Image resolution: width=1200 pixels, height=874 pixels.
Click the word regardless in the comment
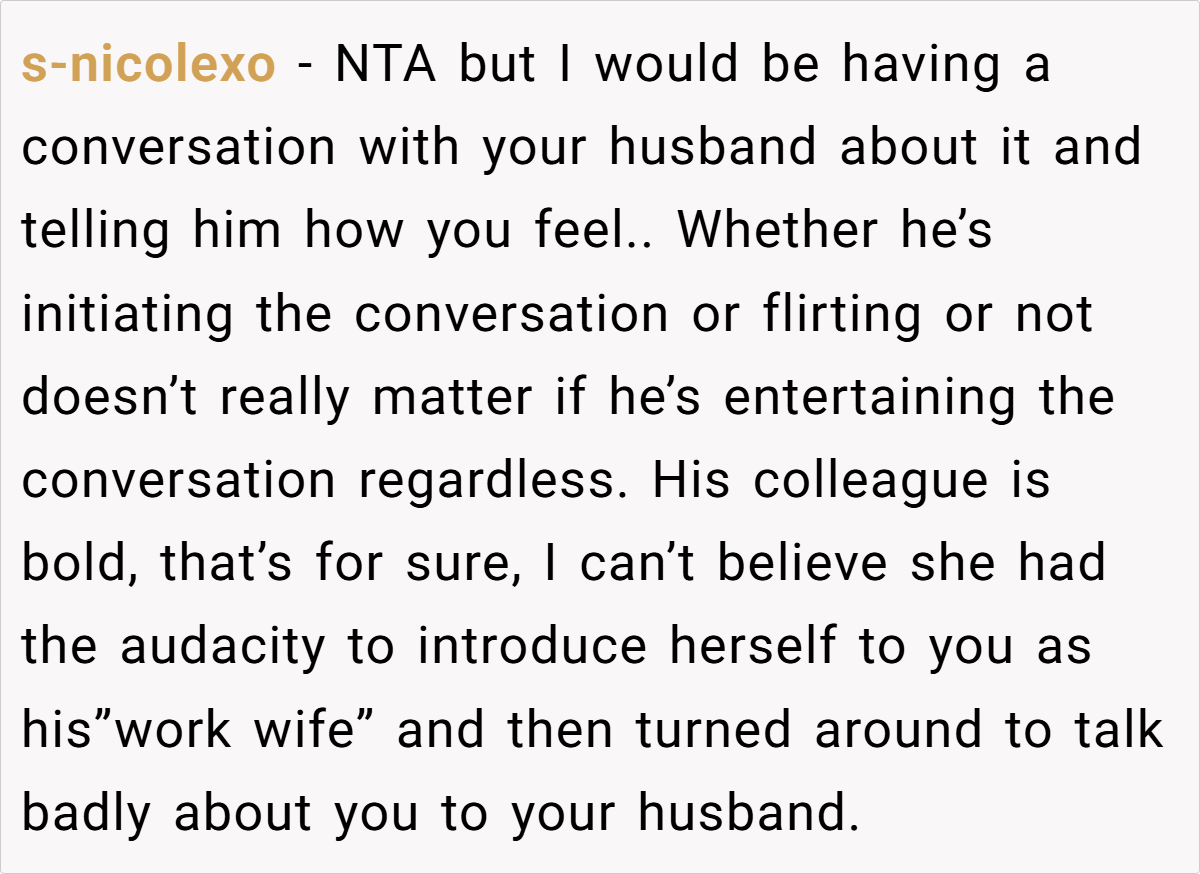[x=484, y=481]
